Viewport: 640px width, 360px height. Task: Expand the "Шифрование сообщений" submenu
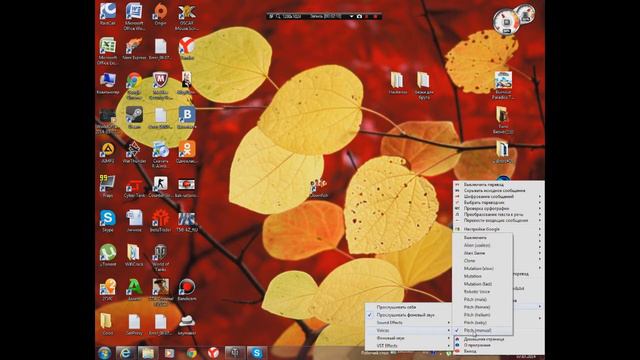[499, 196]
